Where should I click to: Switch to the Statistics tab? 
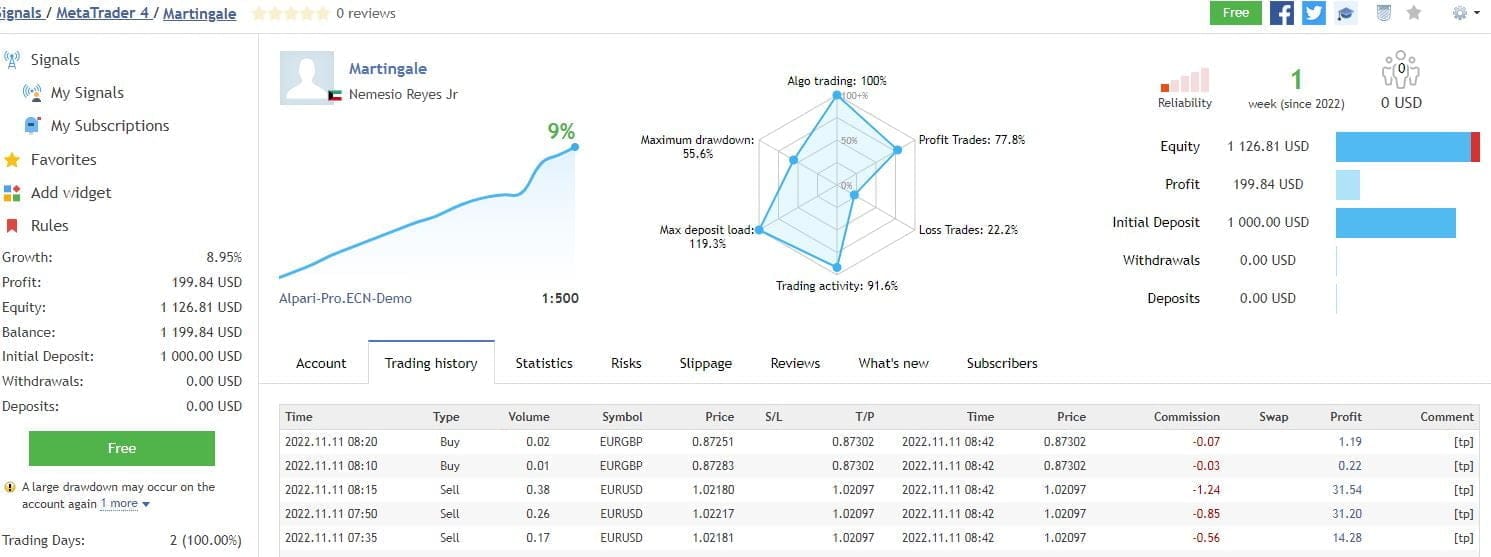pyautogui.click(x=544, y=363)
